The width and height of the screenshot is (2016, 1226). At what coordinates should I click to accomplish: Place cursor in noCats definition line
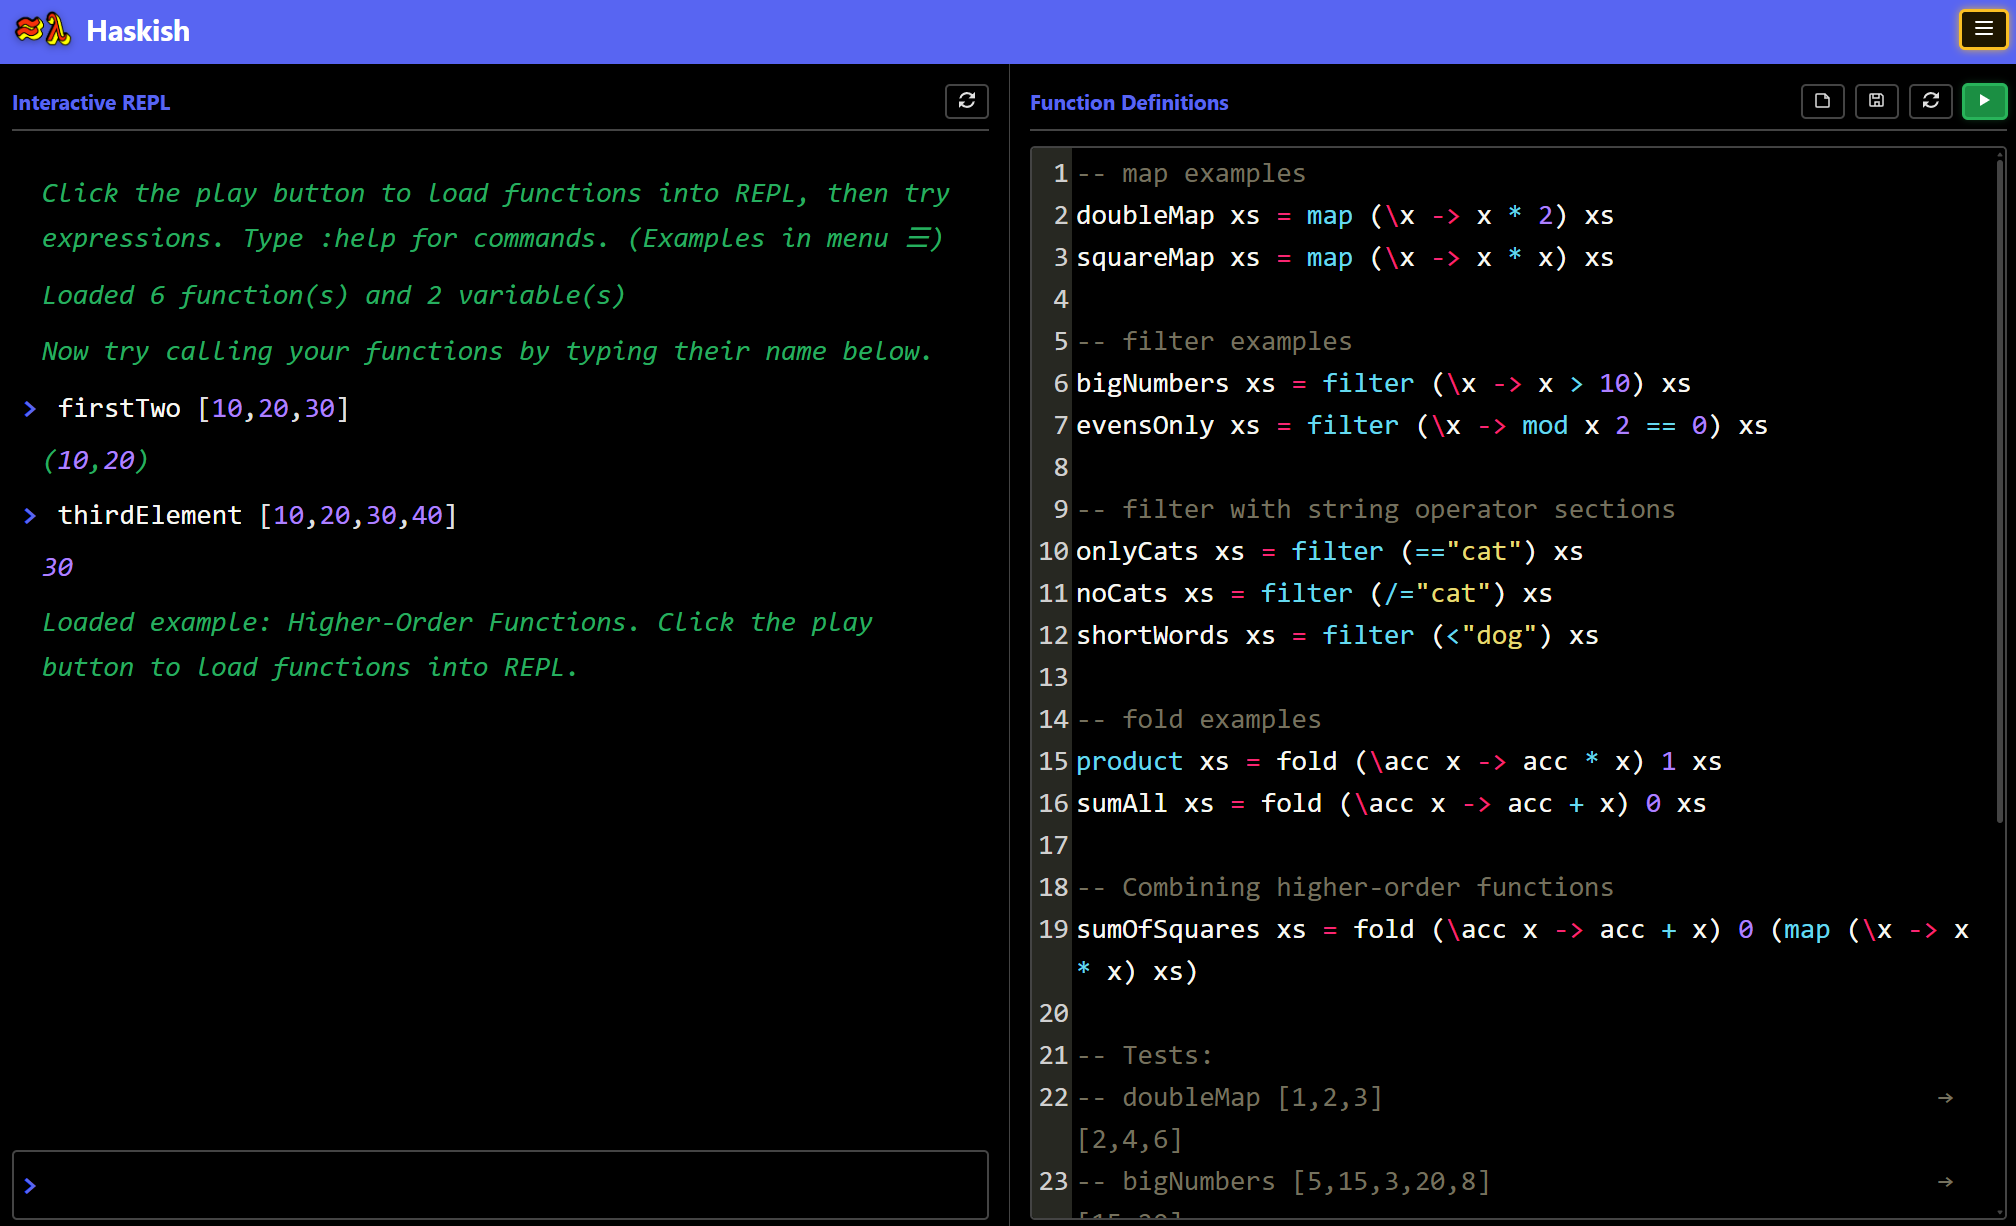(x=1314, y=593)
